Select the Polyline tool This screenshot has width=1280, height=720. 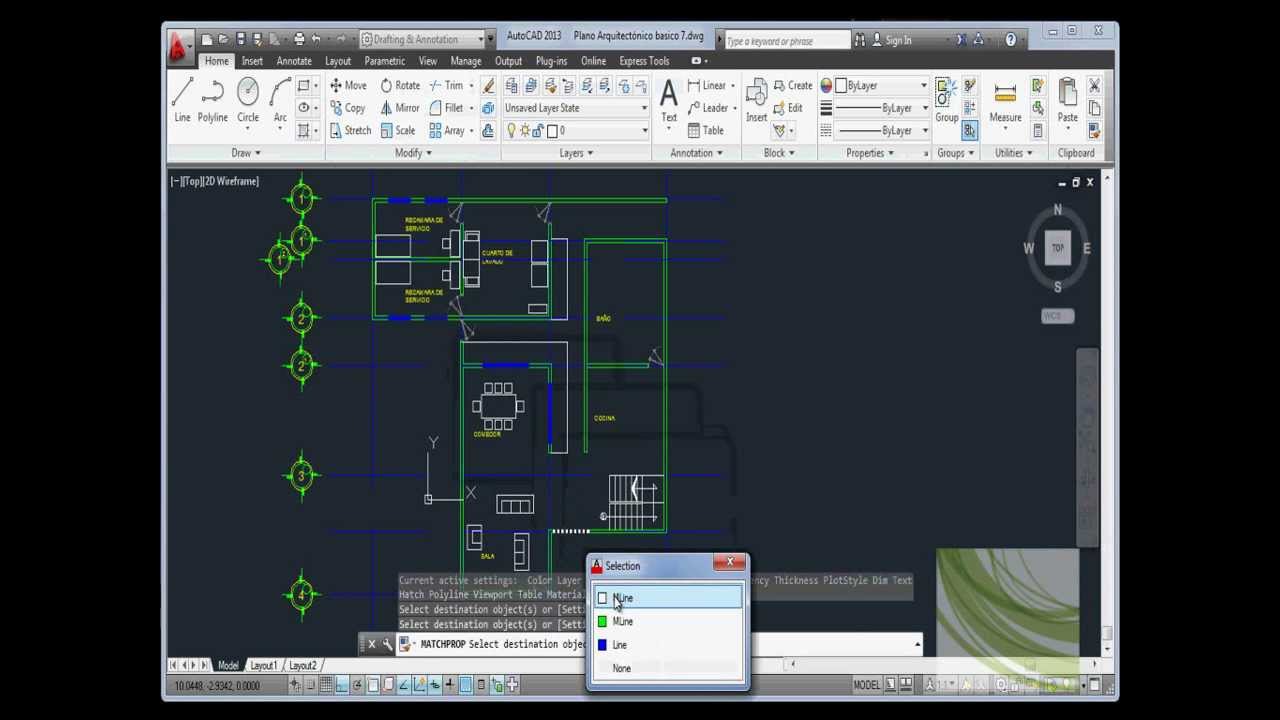coord(212,101)
